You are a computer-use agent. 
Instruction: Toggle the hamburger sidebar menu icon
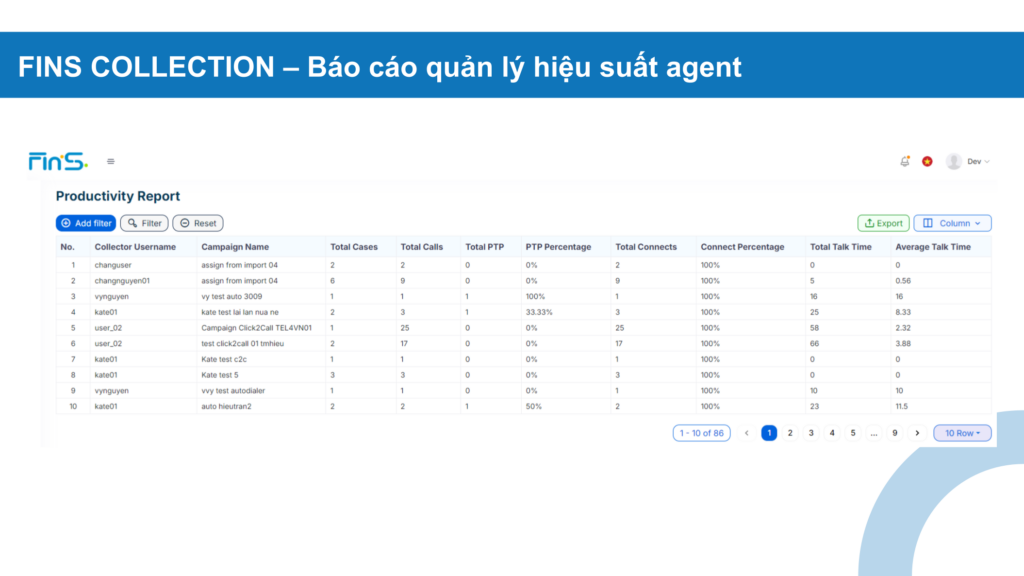[111, 161]
